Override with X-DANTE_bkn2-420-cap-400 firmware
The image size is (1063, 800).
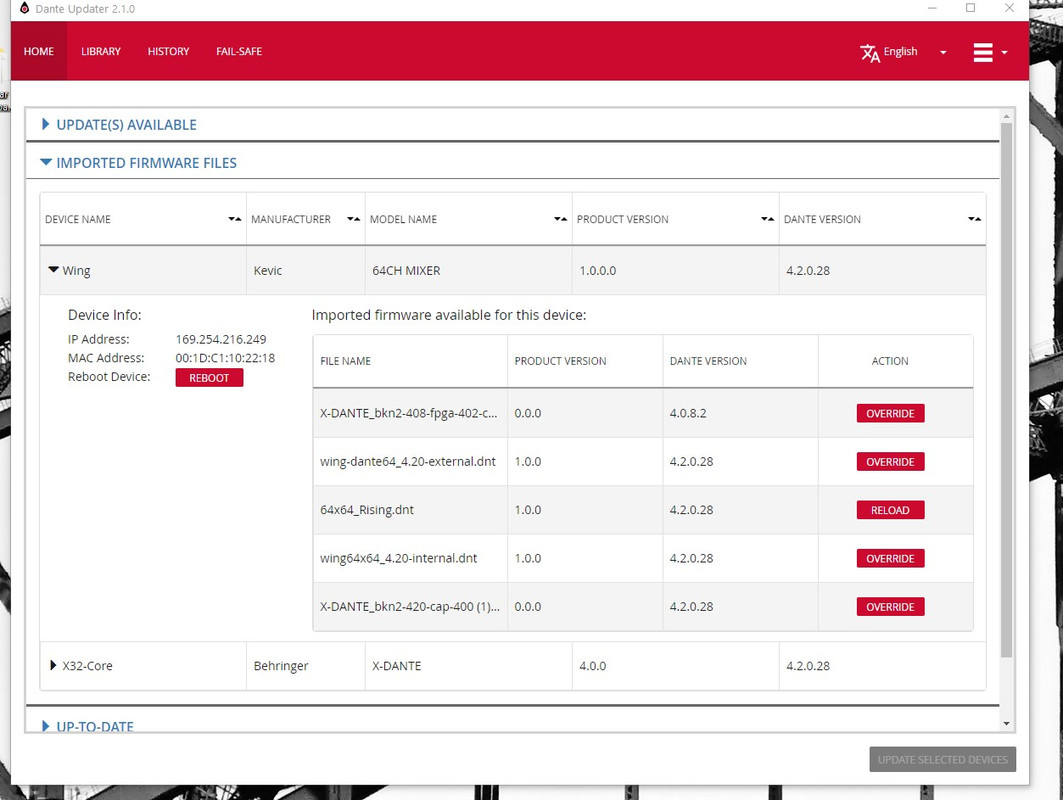pos(890,607)
